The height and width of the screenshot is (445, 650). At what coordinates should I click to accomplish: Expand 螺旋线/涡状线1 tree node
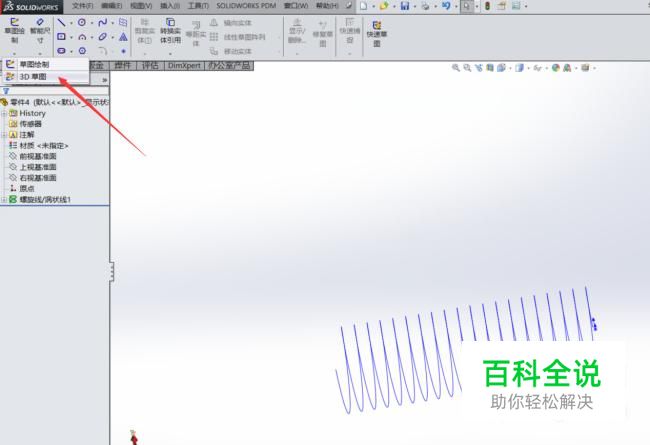pyautogui.click(x=4, y=199)
